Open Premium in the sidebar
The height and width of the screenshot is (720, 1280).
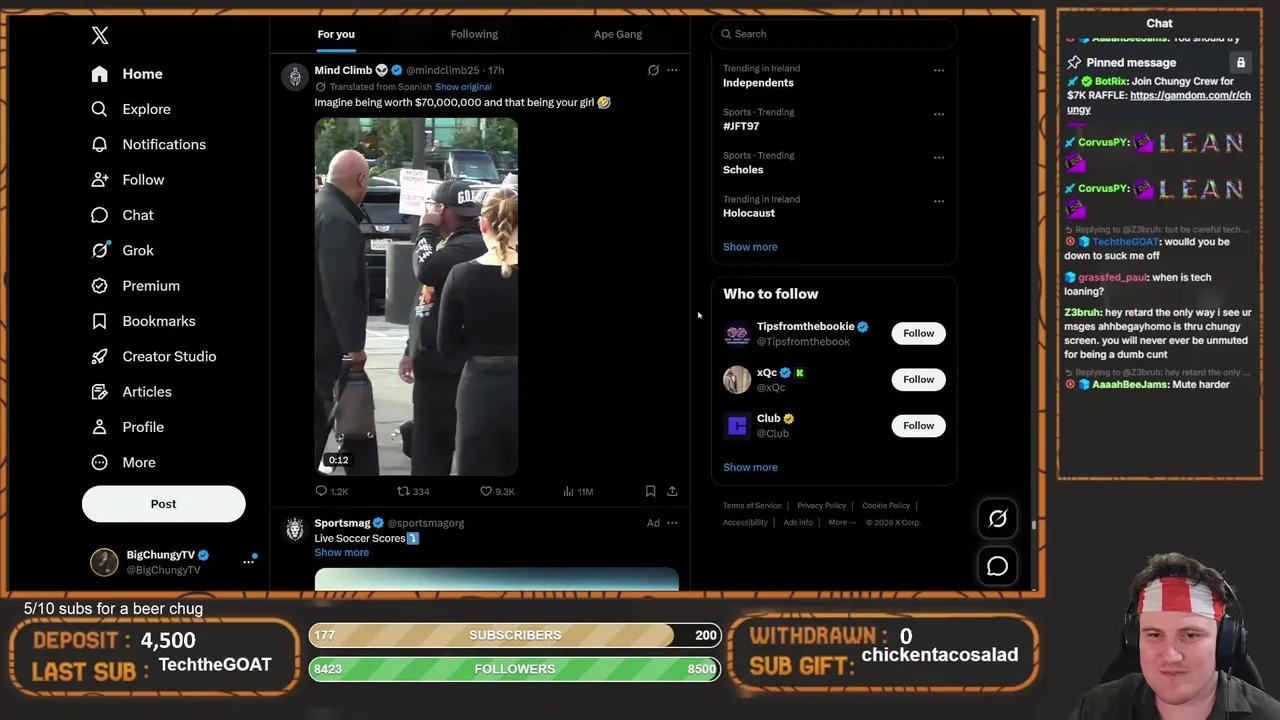tap(135, 286)
